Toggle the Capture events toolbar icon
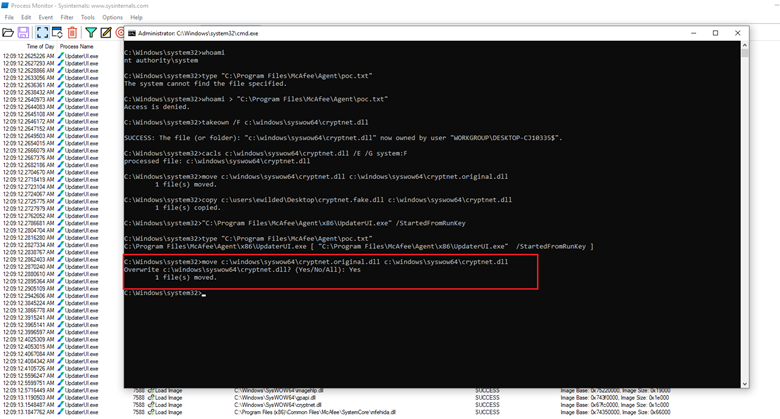Image resolution: width=780 pixels, height=419 pixels. click(x=41, y=32)
